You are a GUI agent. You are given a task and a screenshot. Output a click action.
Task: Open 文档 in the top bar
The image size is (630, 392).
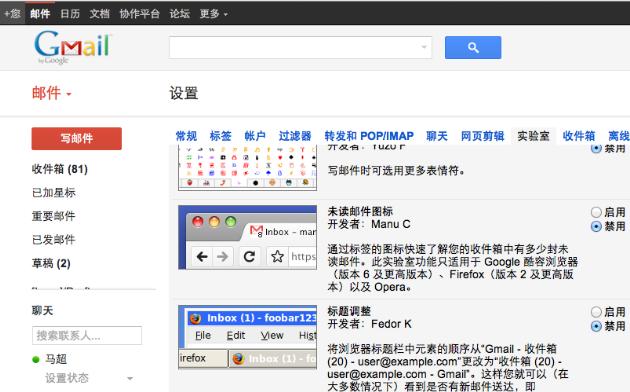coord(100,14)
